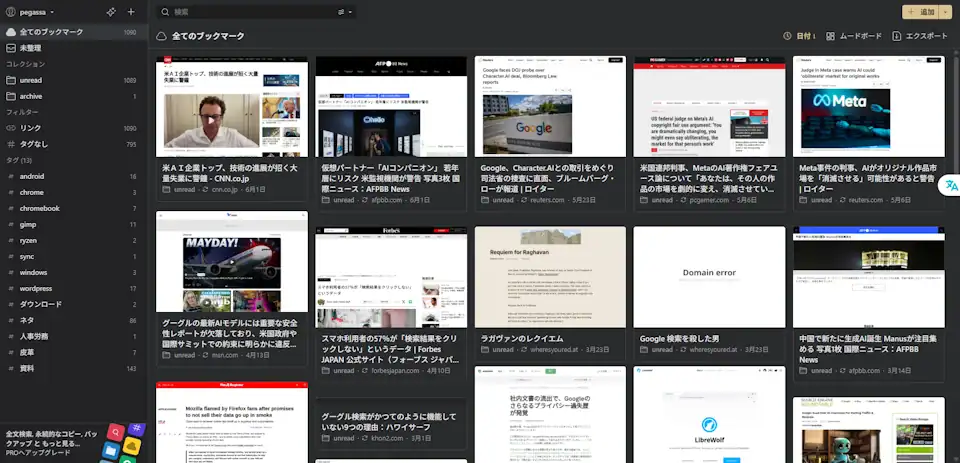Select the 皮革 tag
This screenshot has width=960, height=463.
pos(73,353)
